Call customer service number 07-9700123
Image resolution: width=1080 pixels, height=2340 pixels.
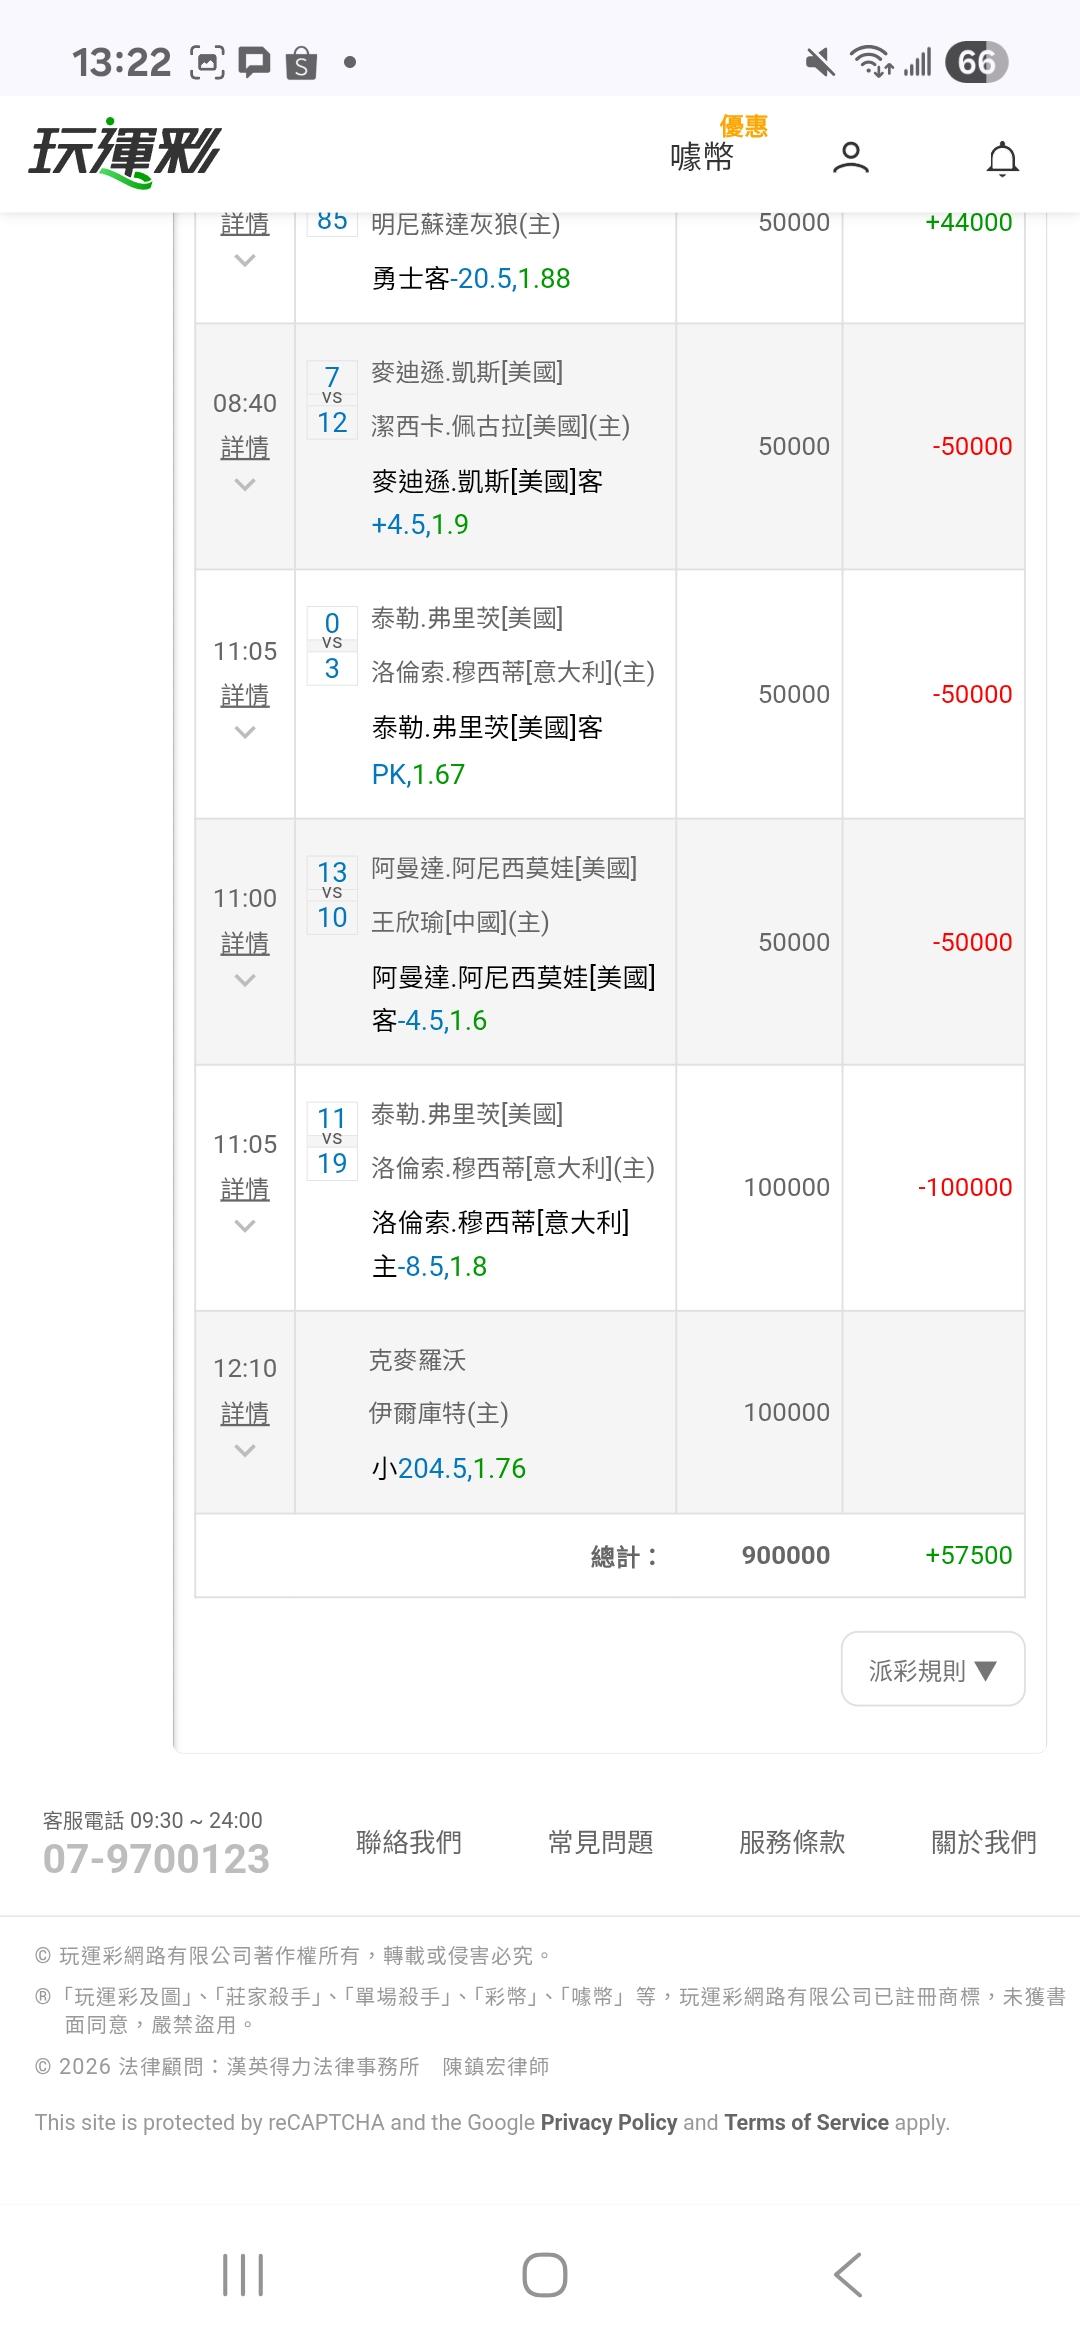pos(156,1859)
